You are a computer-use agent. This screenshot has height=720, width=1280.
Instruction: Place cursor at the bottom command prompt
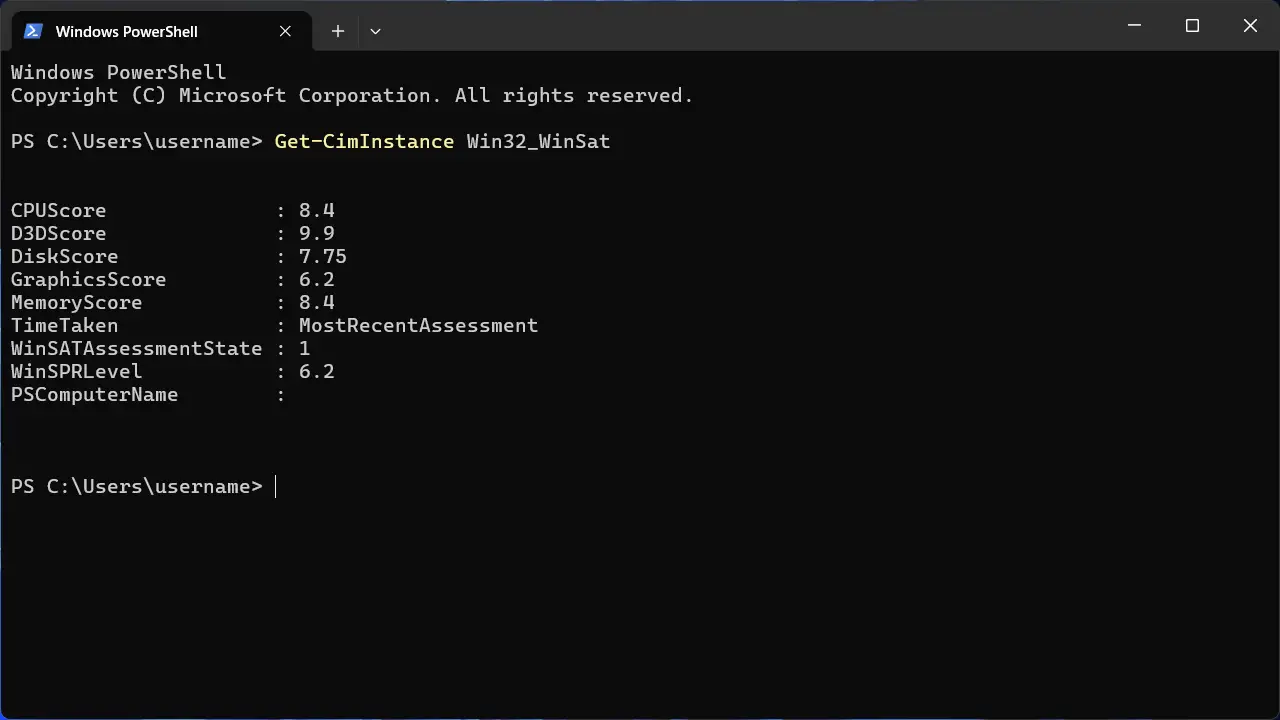pos(276,486)
